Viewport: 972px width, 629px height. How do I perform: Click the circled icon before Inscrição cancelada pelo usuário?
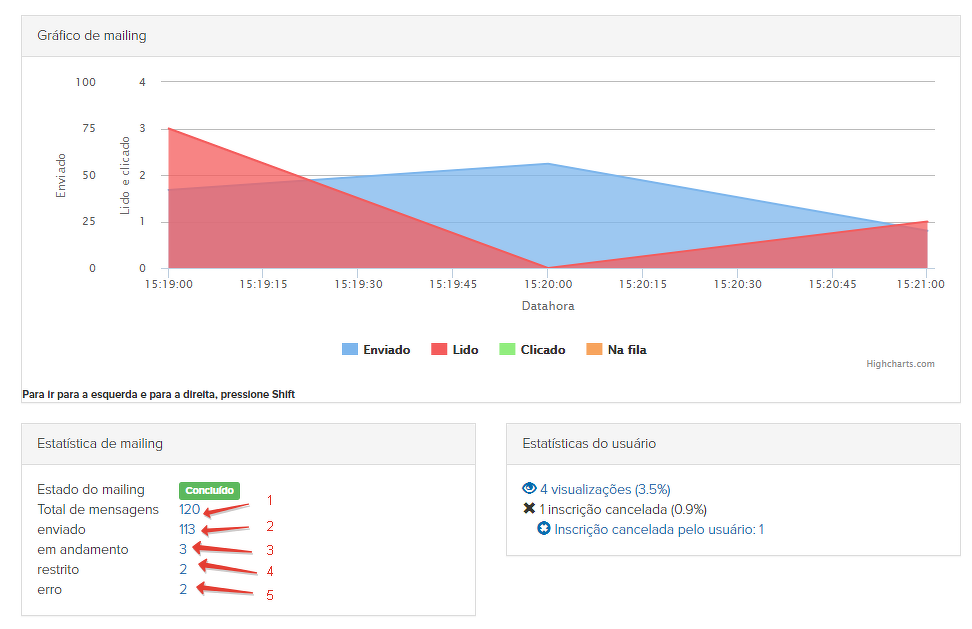(544, 529)
